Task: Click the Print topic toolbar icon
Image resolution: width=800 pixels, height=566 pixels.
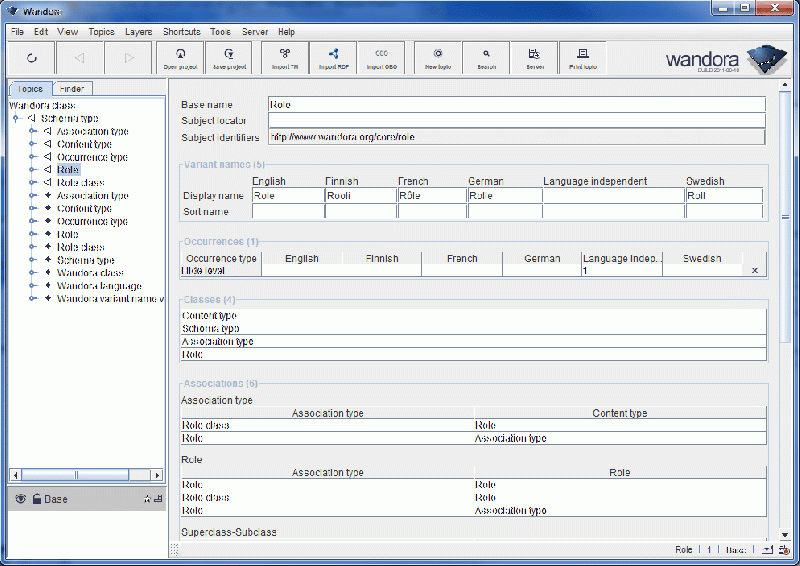Action: pyautogui.click(x=583, y=58)
